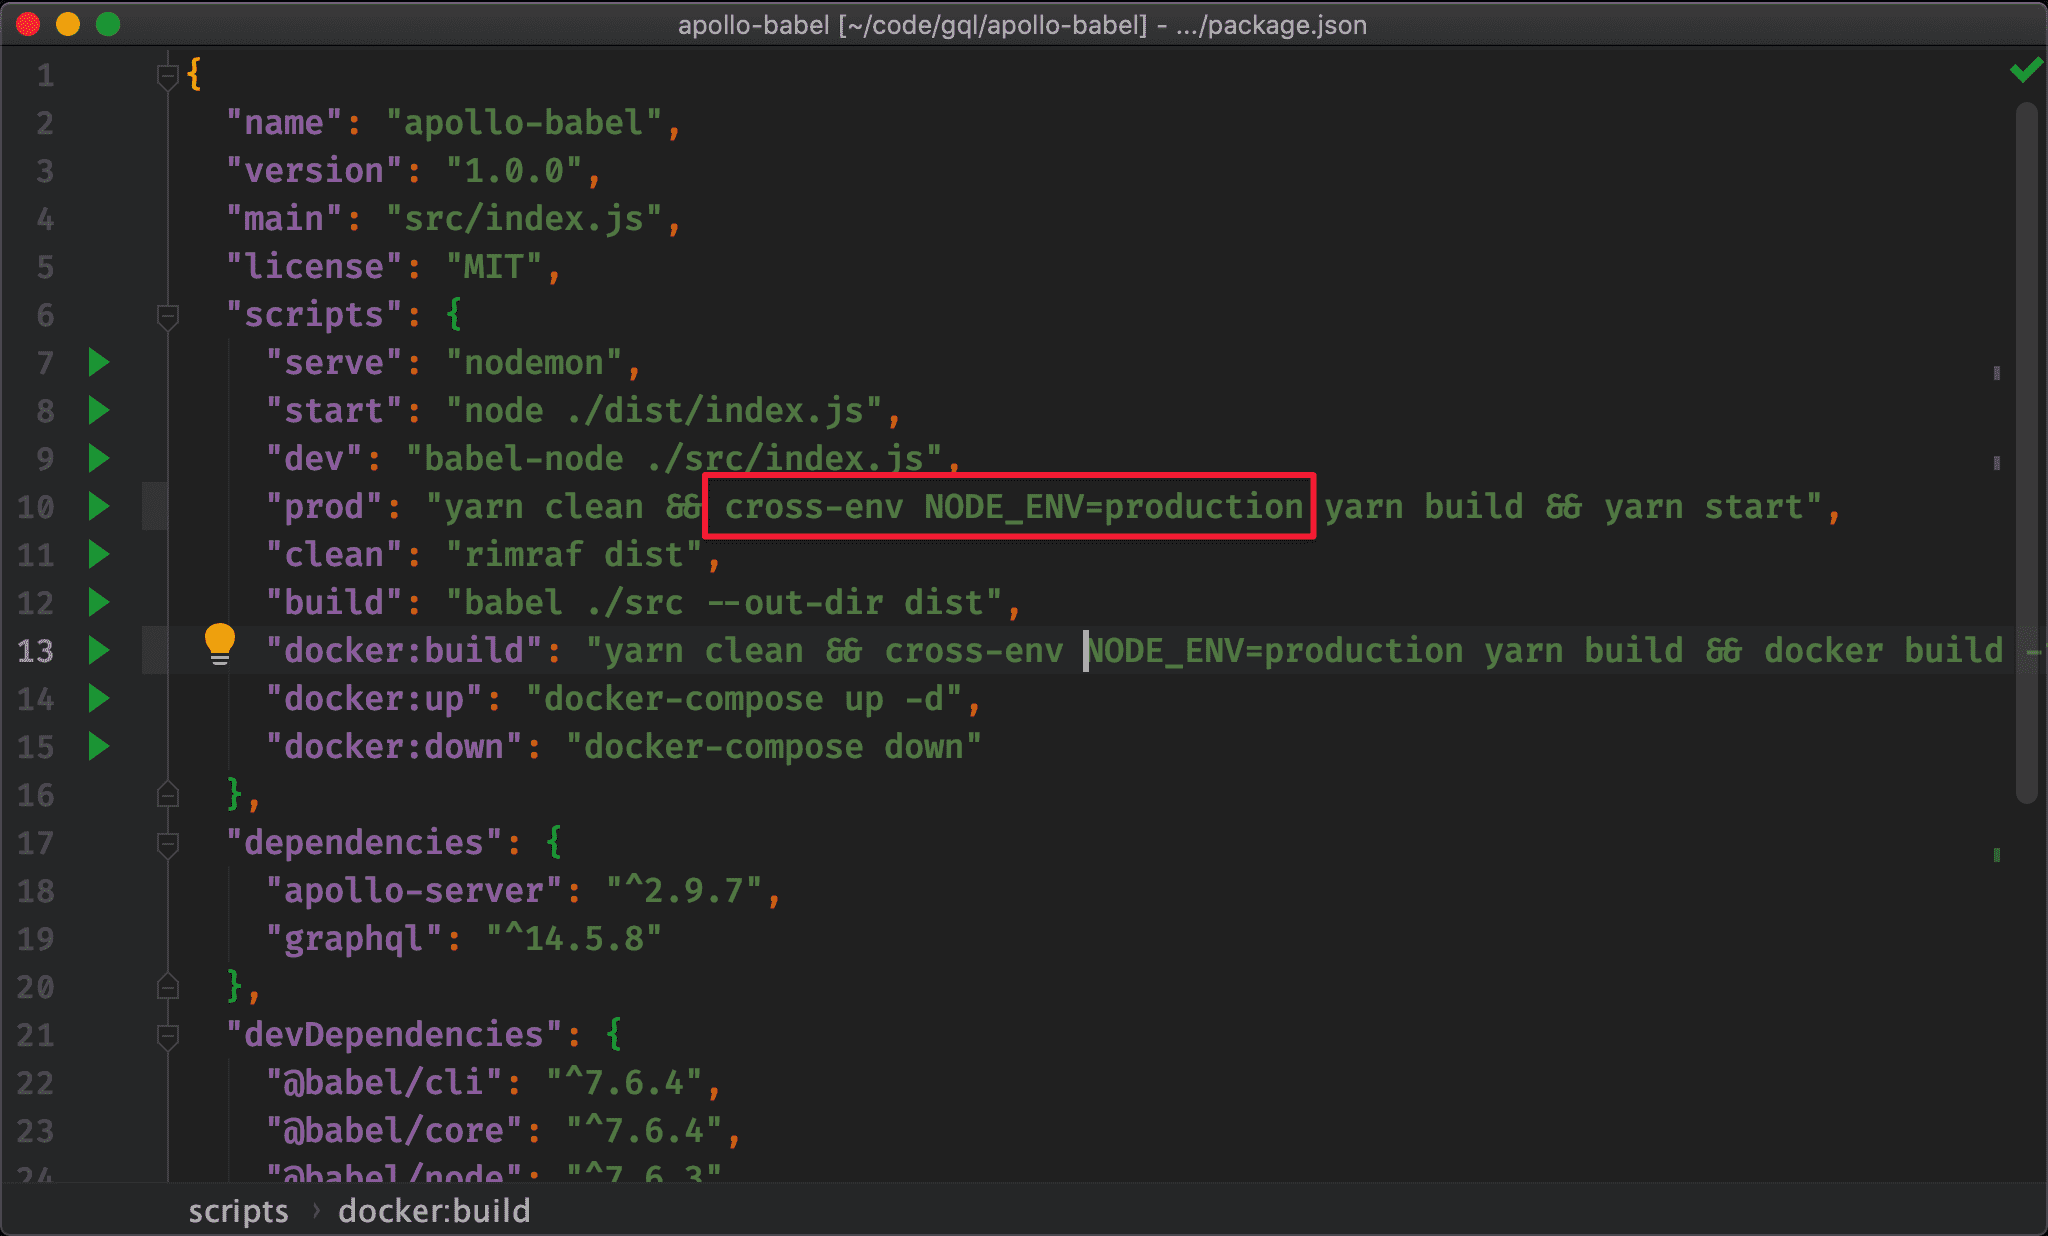The height and width of the screenshot is (1236, 2048).
Task: Click the "rimraf dist" clean value
Action: pos(573,555)
